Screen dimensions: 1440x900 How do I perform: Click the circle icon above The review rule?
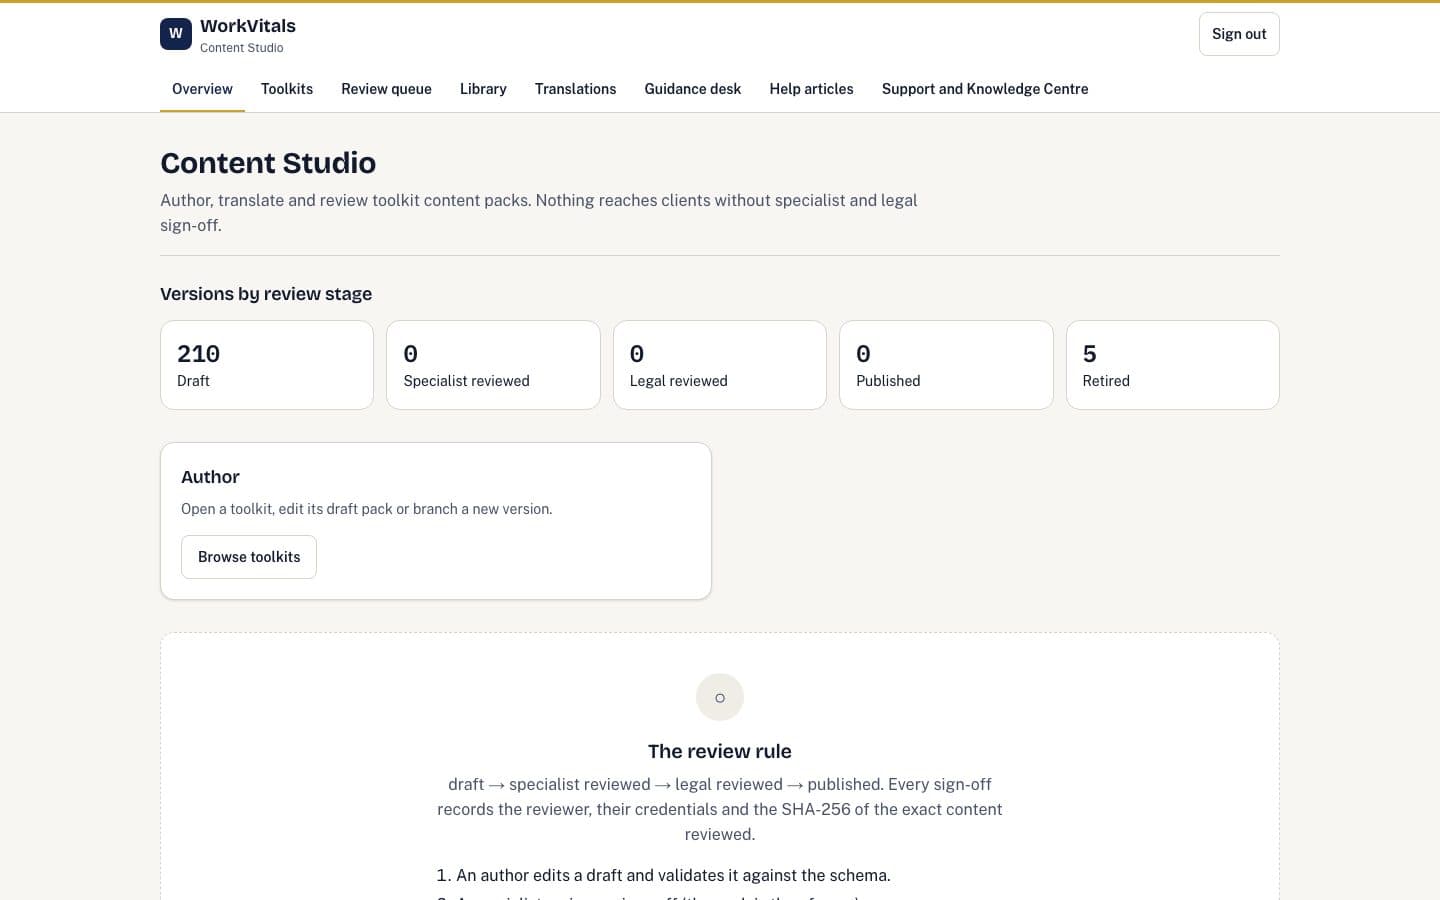point(720,697)
